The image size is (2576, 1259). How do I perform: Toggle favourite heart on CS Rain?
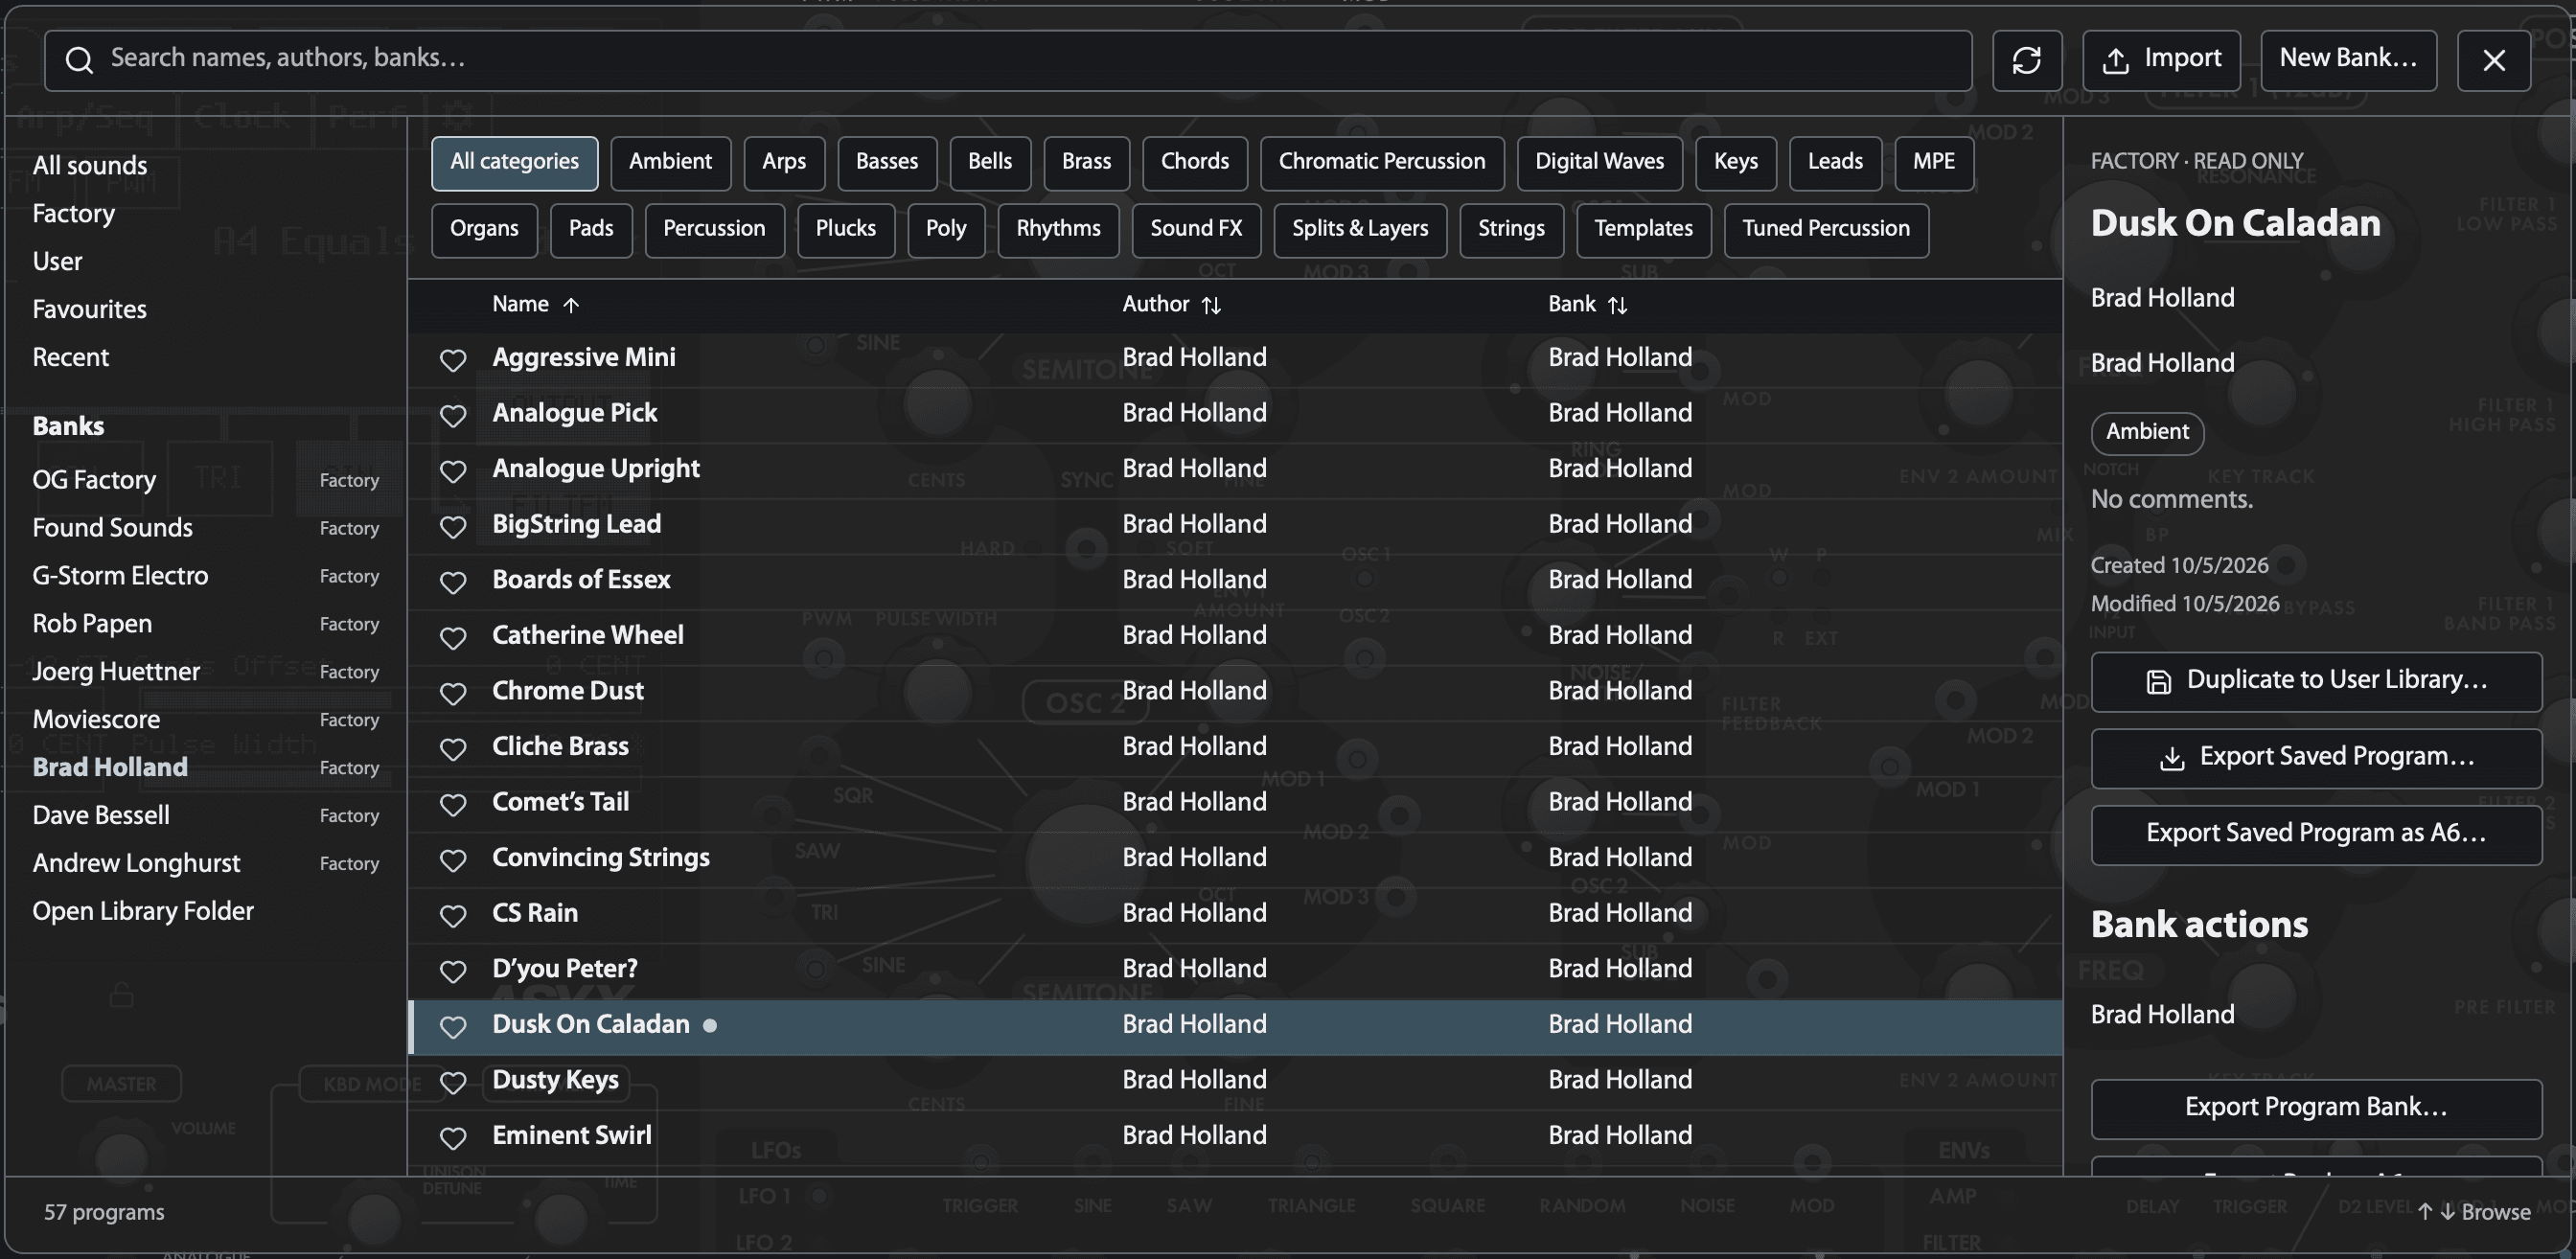453,915
